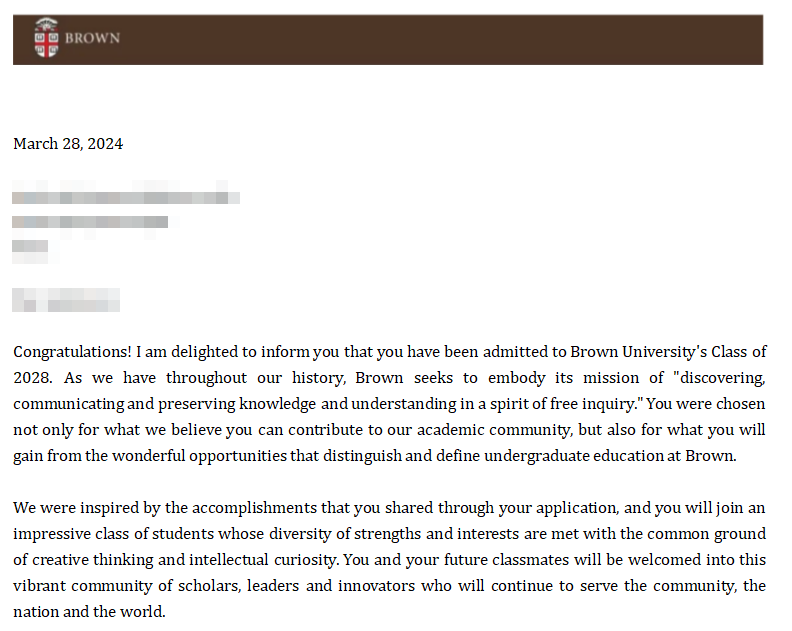This screenshot has width=792, height=631.
Task: Select the second blurred address line
Action: pyautogui.click(x=91, y=221)
